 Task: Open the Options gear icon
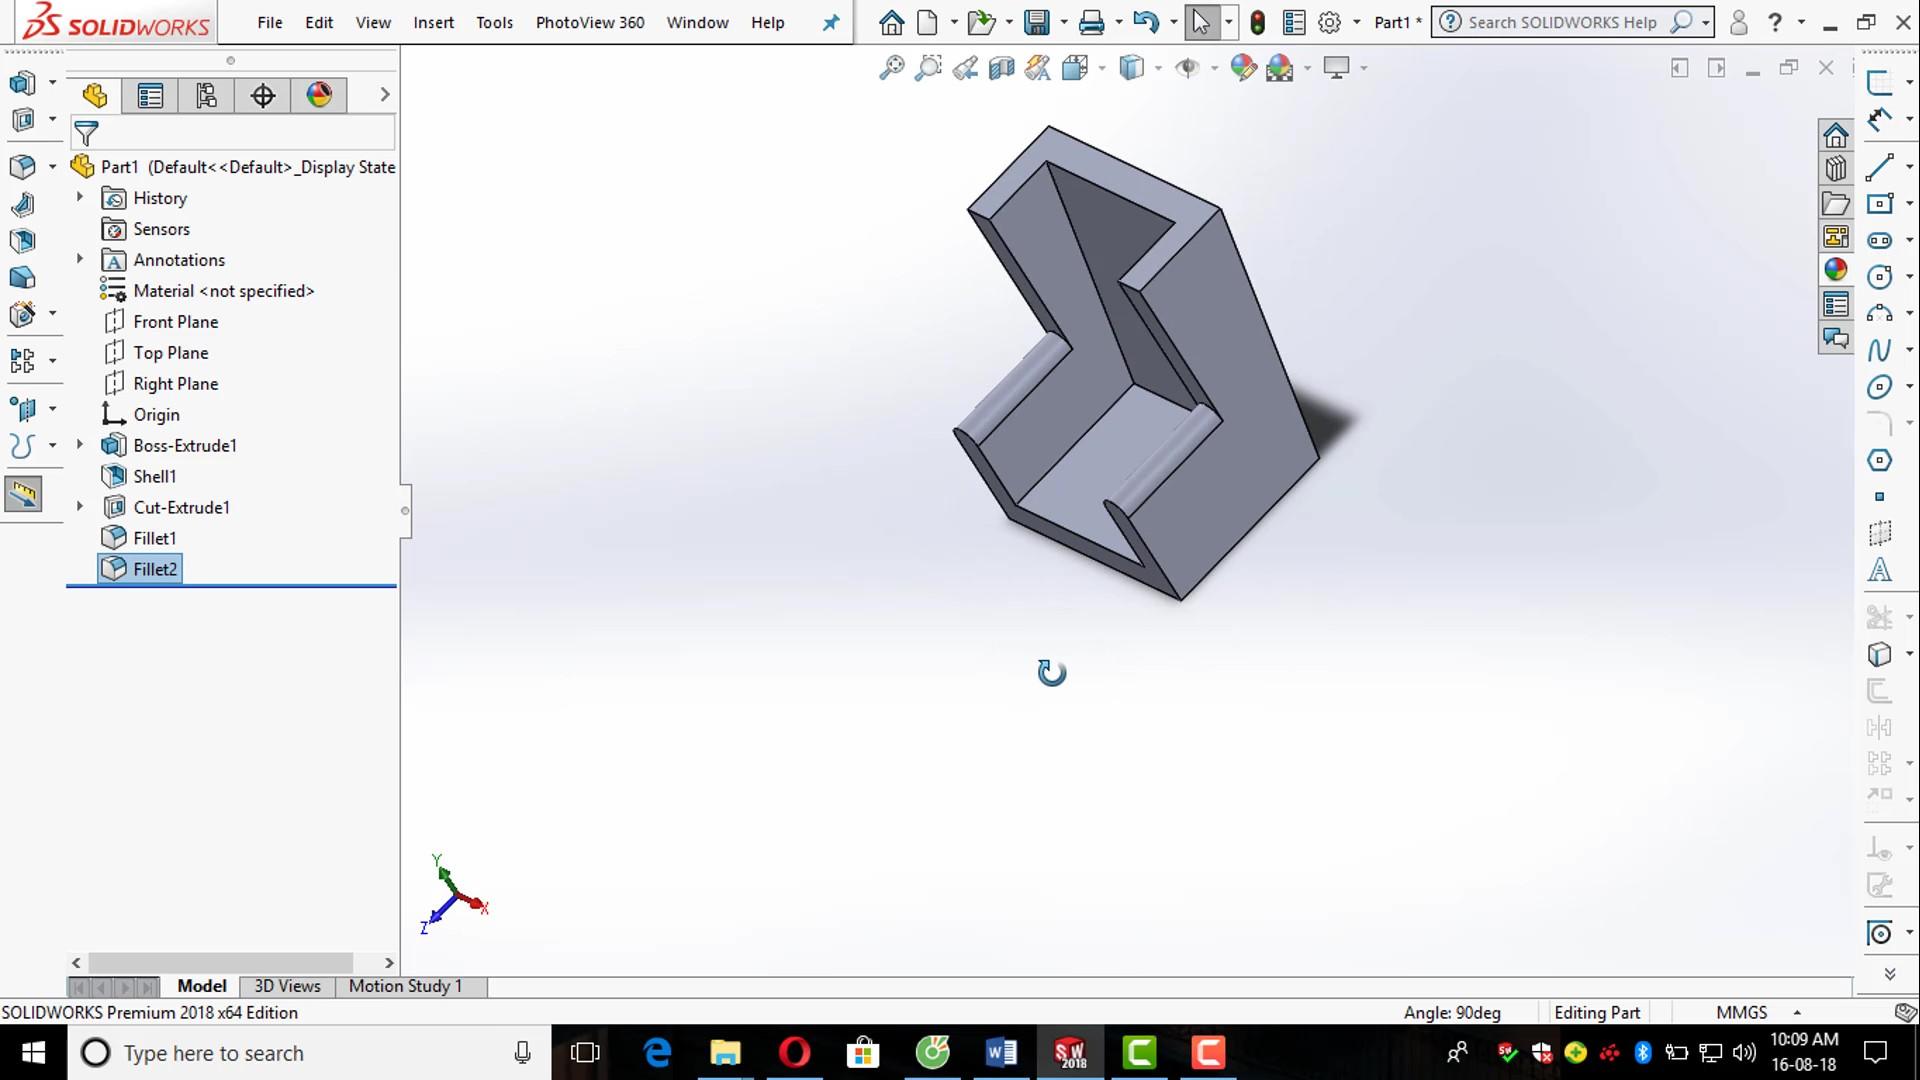[x=1329, y=22]
